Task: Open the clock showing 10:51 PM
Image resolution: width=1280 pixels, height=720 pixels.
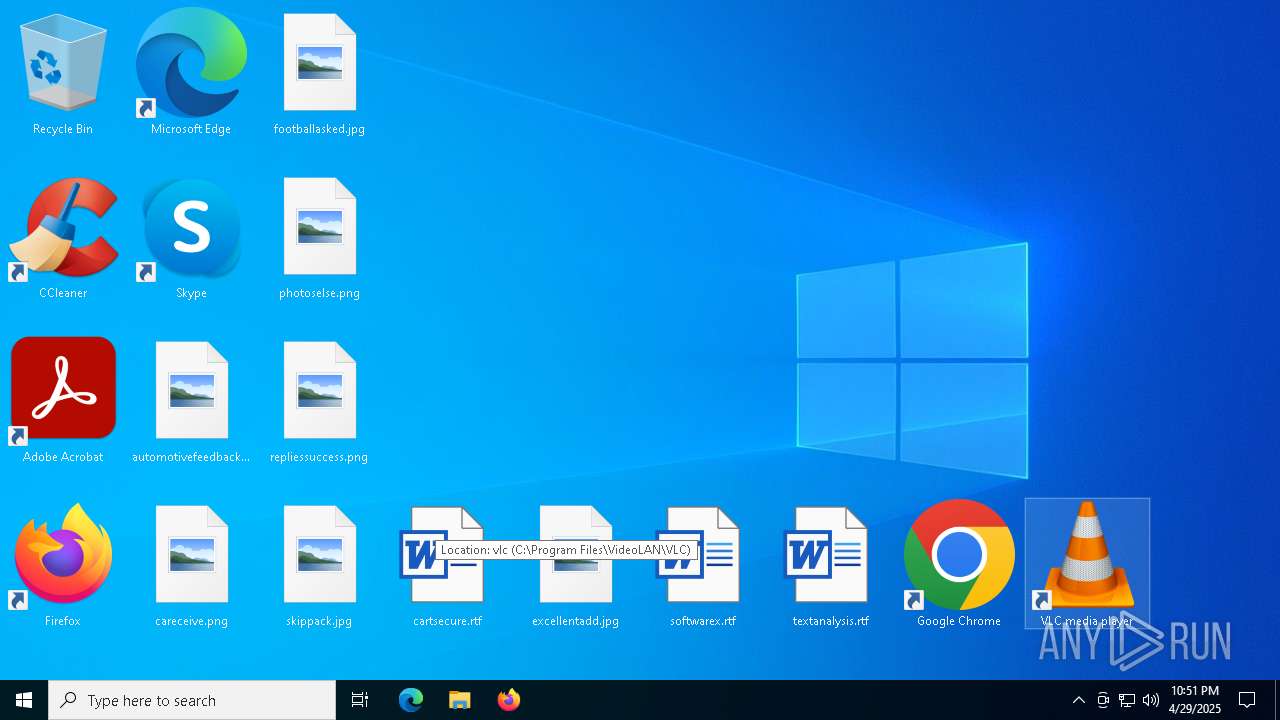Action: [x=1195, y=700]
